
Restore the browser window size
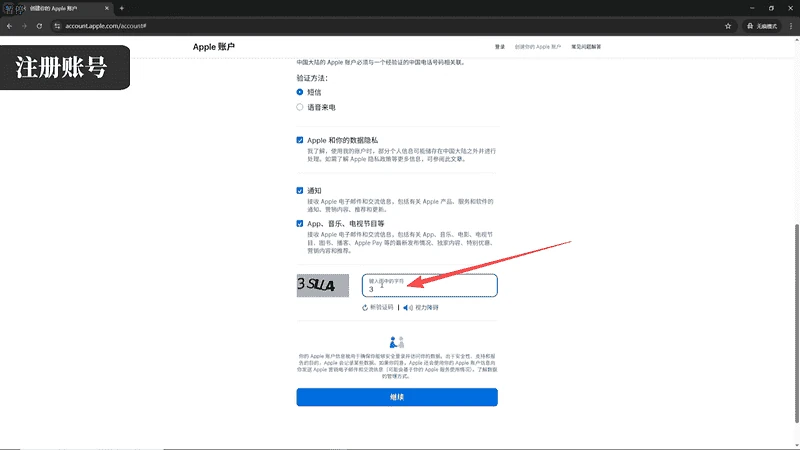click(x=771, y=8)
